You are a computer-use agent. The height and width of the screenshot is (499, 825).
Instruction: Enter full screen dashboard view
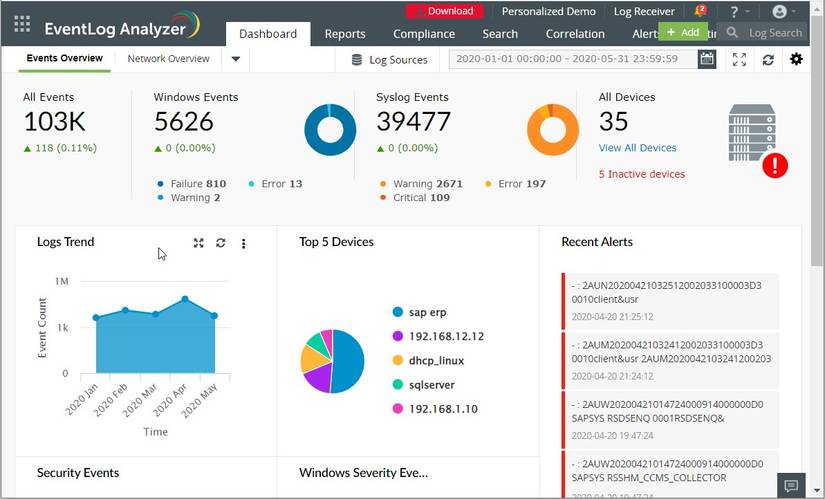point(739,59)
